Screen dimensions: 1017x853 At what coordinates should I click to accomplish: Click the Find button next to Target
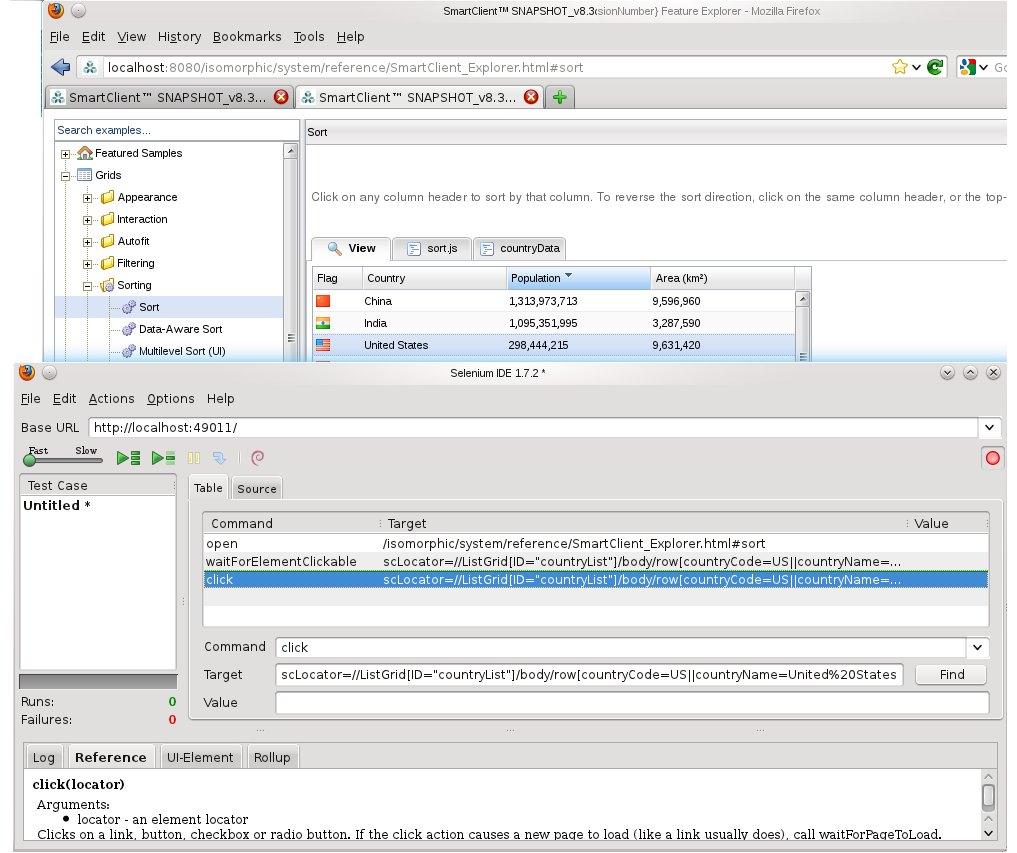[x=951, y=674]
